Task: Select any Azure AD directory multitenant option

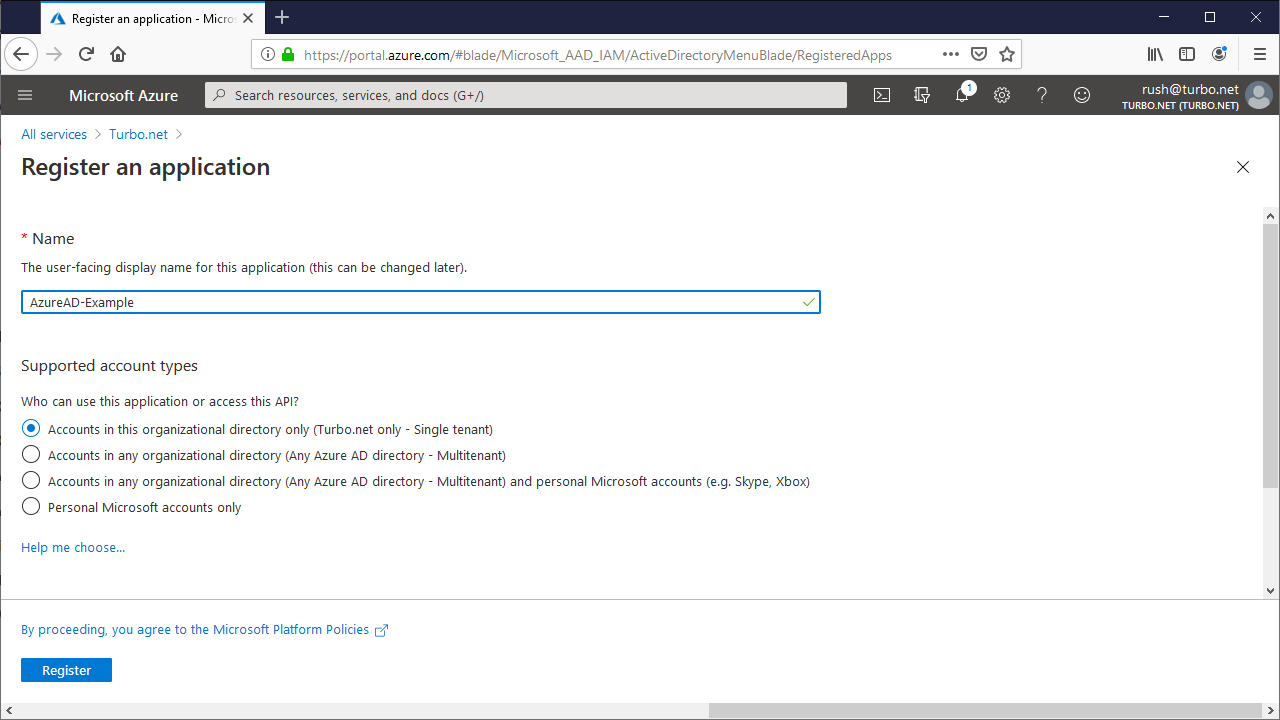Action: [x=30, y=454]
